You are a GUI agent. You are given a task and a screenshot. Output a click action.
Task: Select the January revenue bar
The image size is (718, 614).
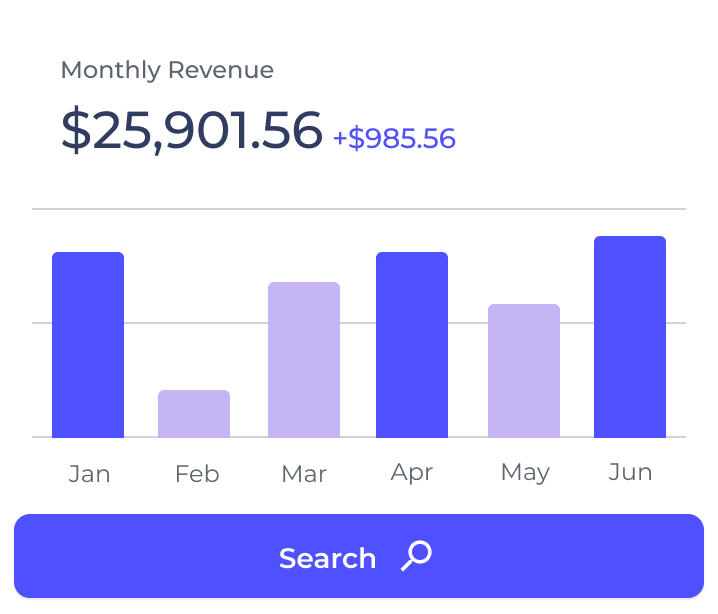pos(88,345)
